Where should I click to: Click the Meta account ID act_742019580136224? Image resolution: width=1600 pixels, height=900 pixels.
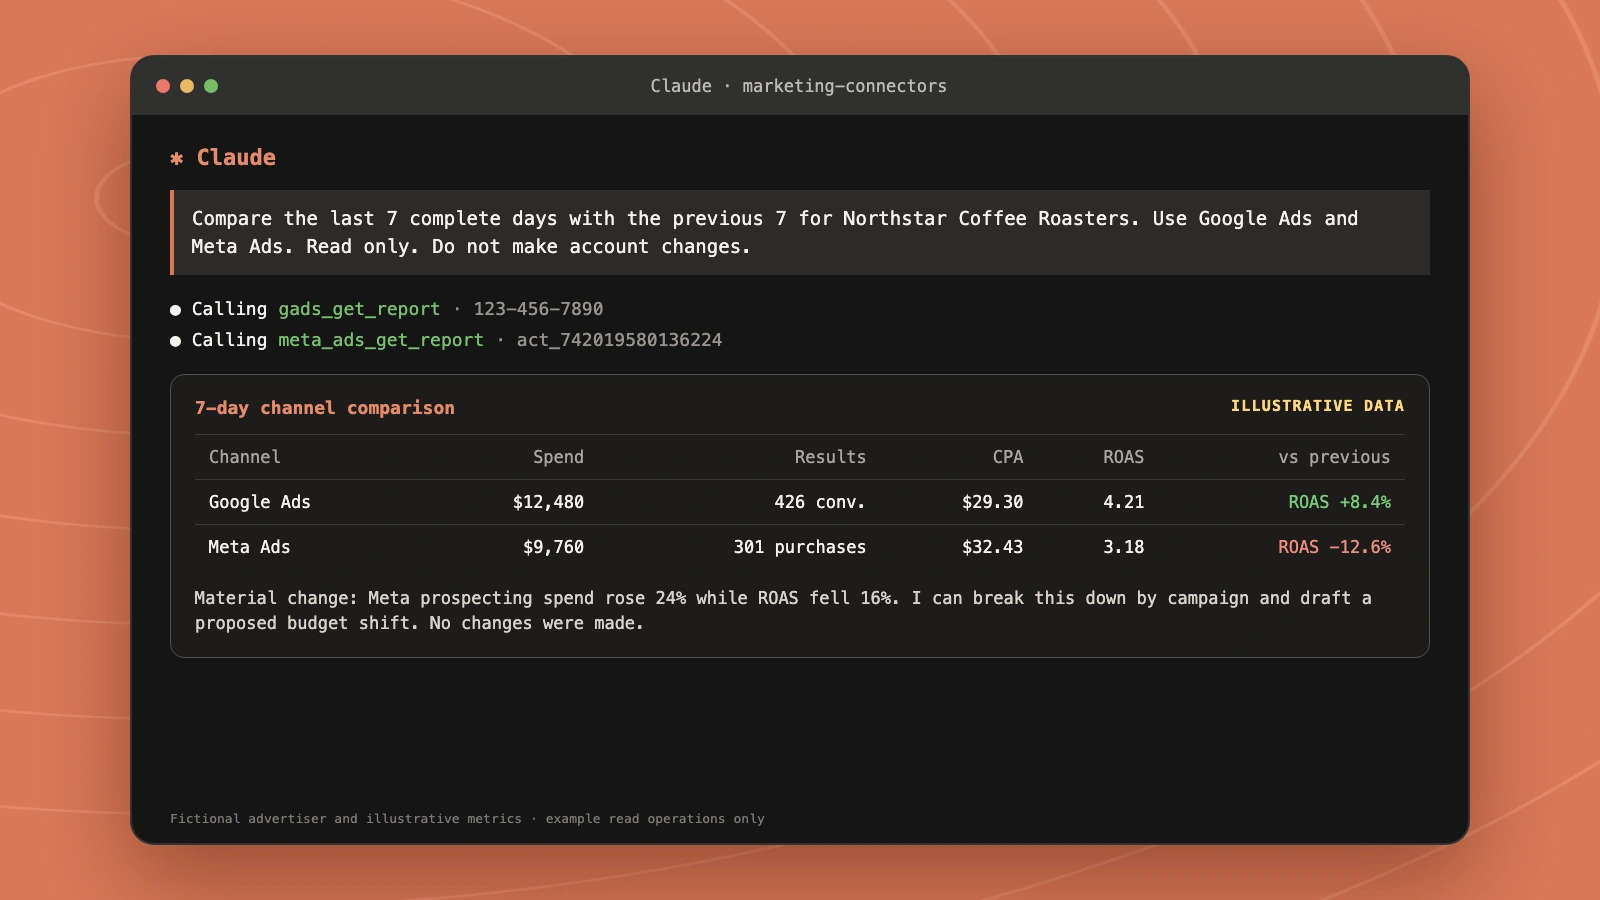pyautogui.click(x=619, y=340)
